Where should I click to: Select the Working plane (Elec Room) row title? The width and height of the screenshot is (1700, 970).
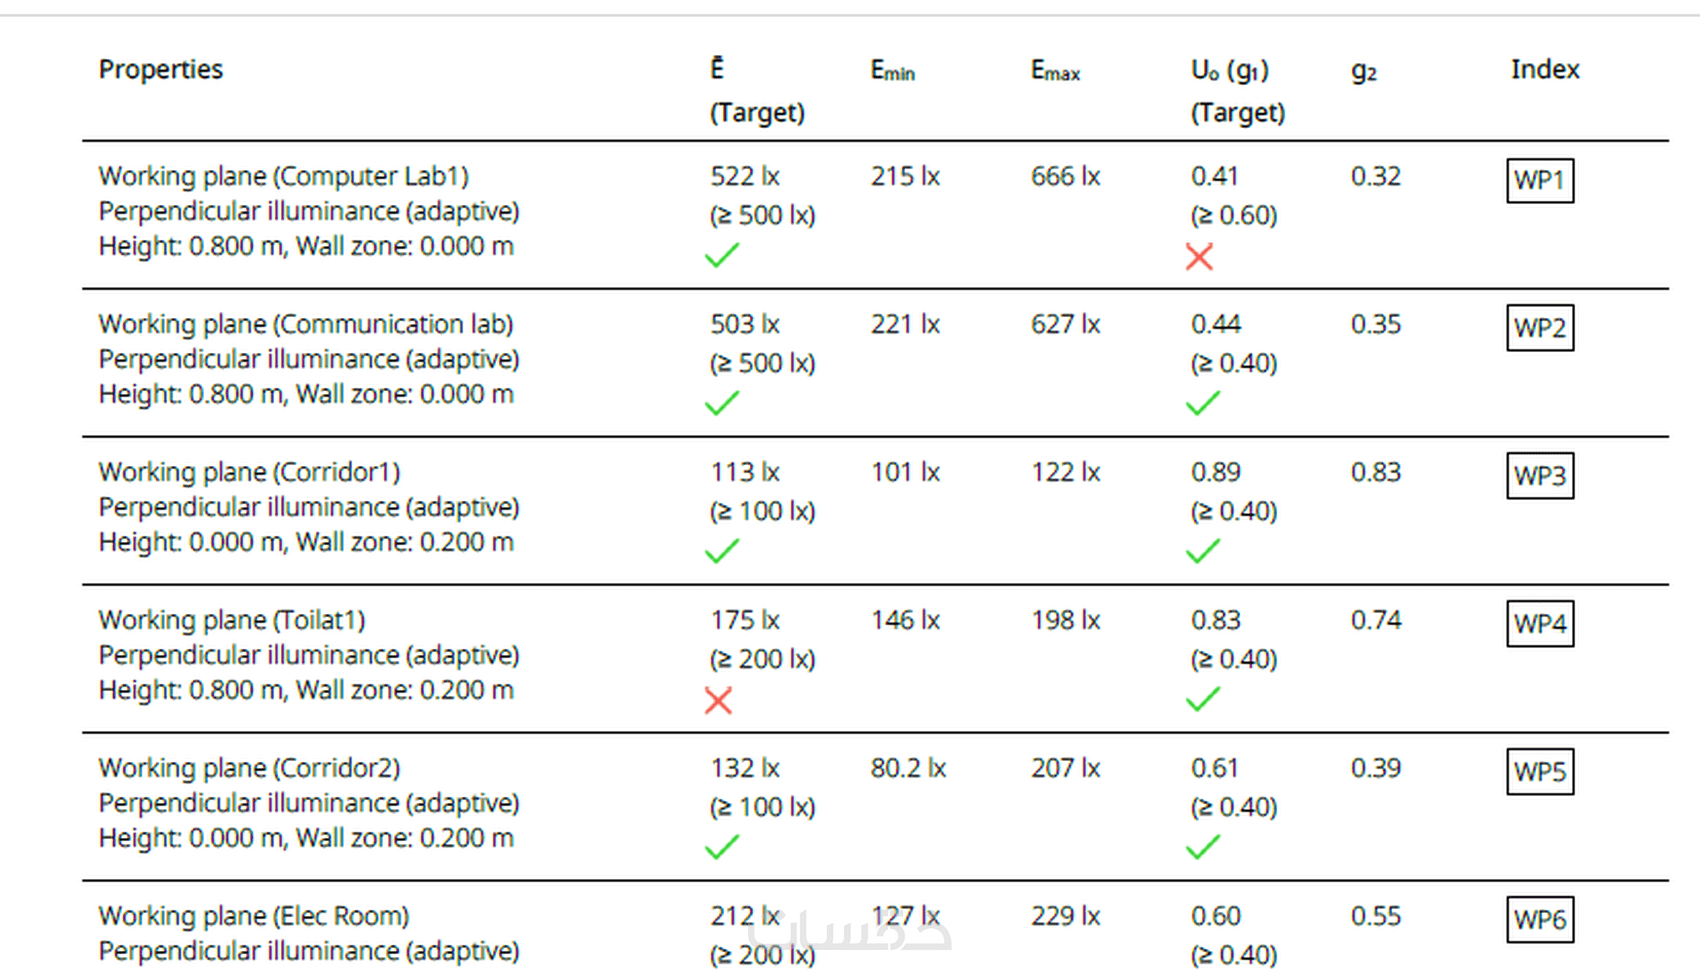coord(253,916)
